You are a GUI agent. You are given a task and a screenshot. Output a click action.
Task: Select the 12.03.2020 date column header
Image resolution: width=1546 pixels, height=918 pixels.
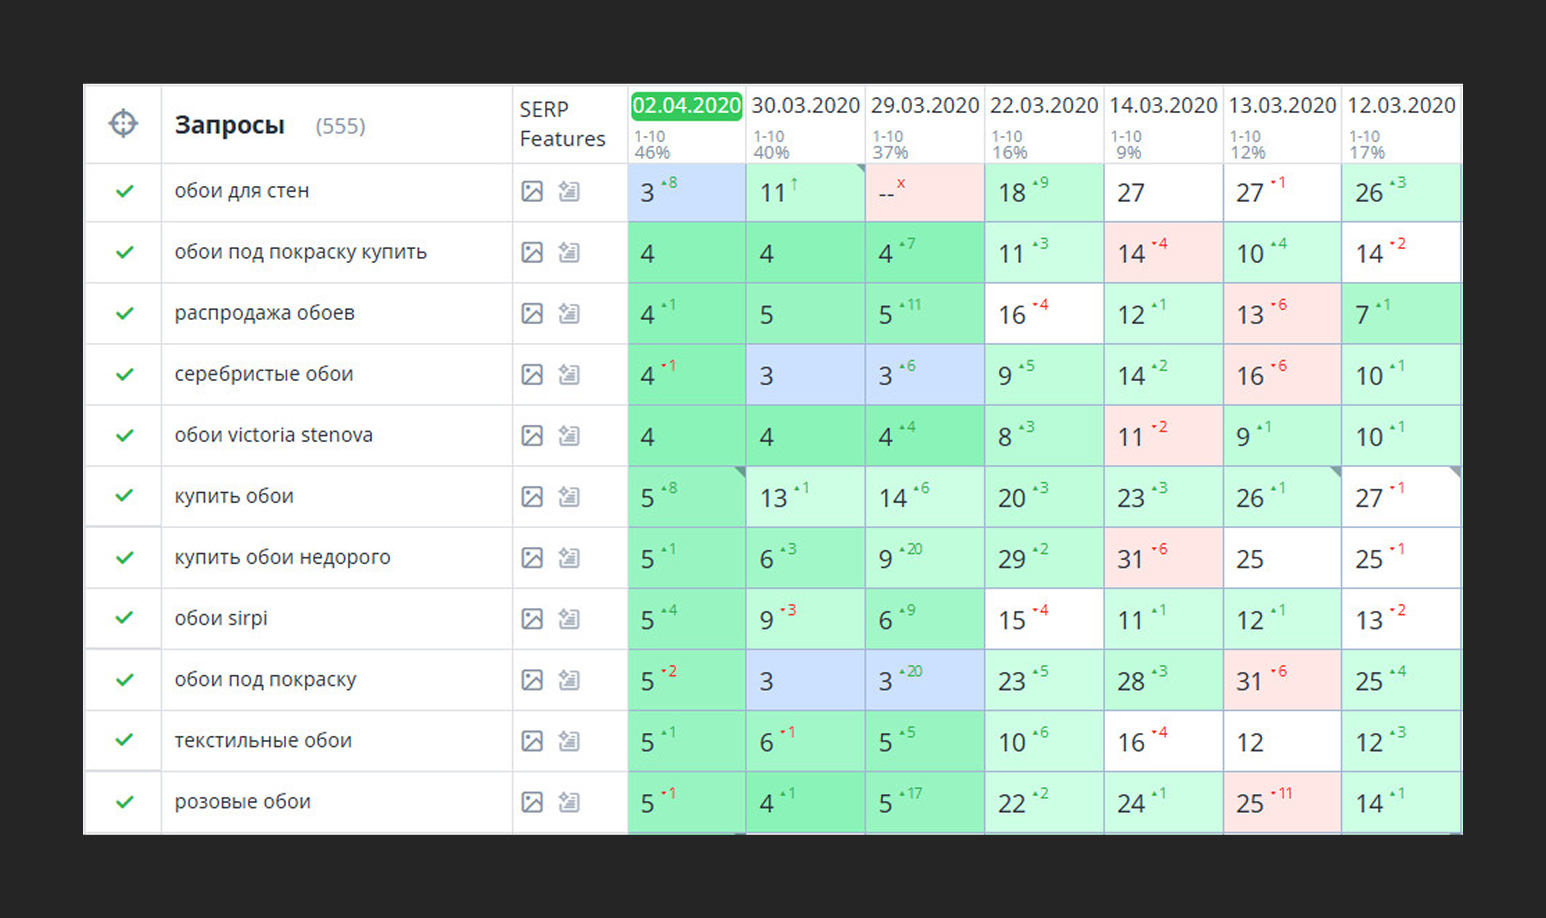1401,105
